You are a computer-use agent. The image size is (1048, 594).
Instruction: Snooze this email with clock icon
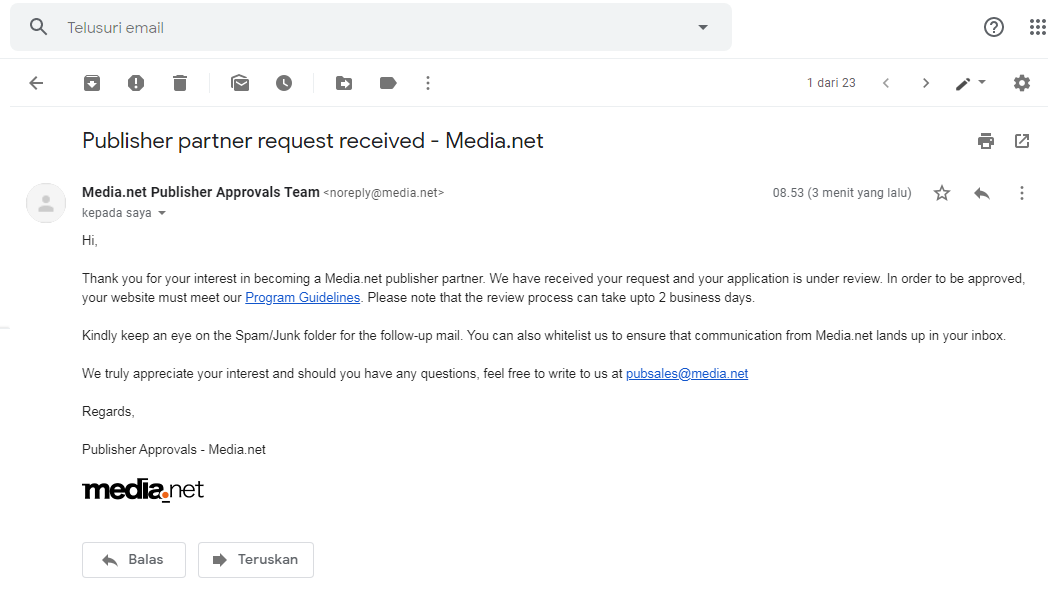coord(284,83)
